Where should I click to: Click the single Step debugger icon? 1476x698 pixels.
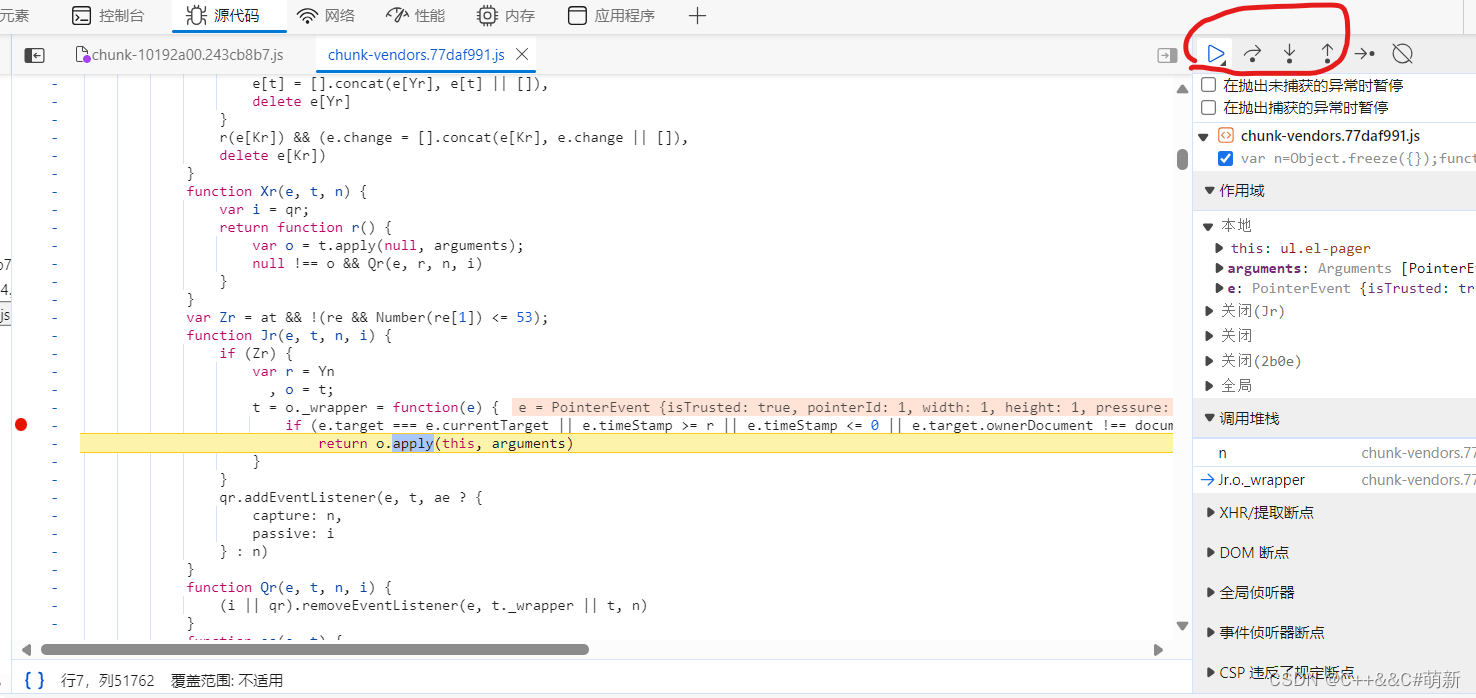(x=1365, y=53)
